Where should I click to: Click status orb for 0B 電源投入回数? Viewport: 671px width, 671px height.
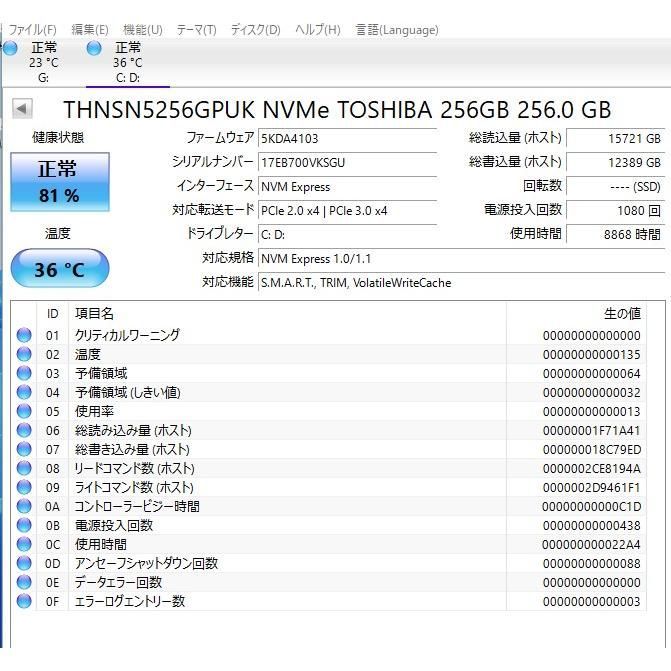point(24,525)
